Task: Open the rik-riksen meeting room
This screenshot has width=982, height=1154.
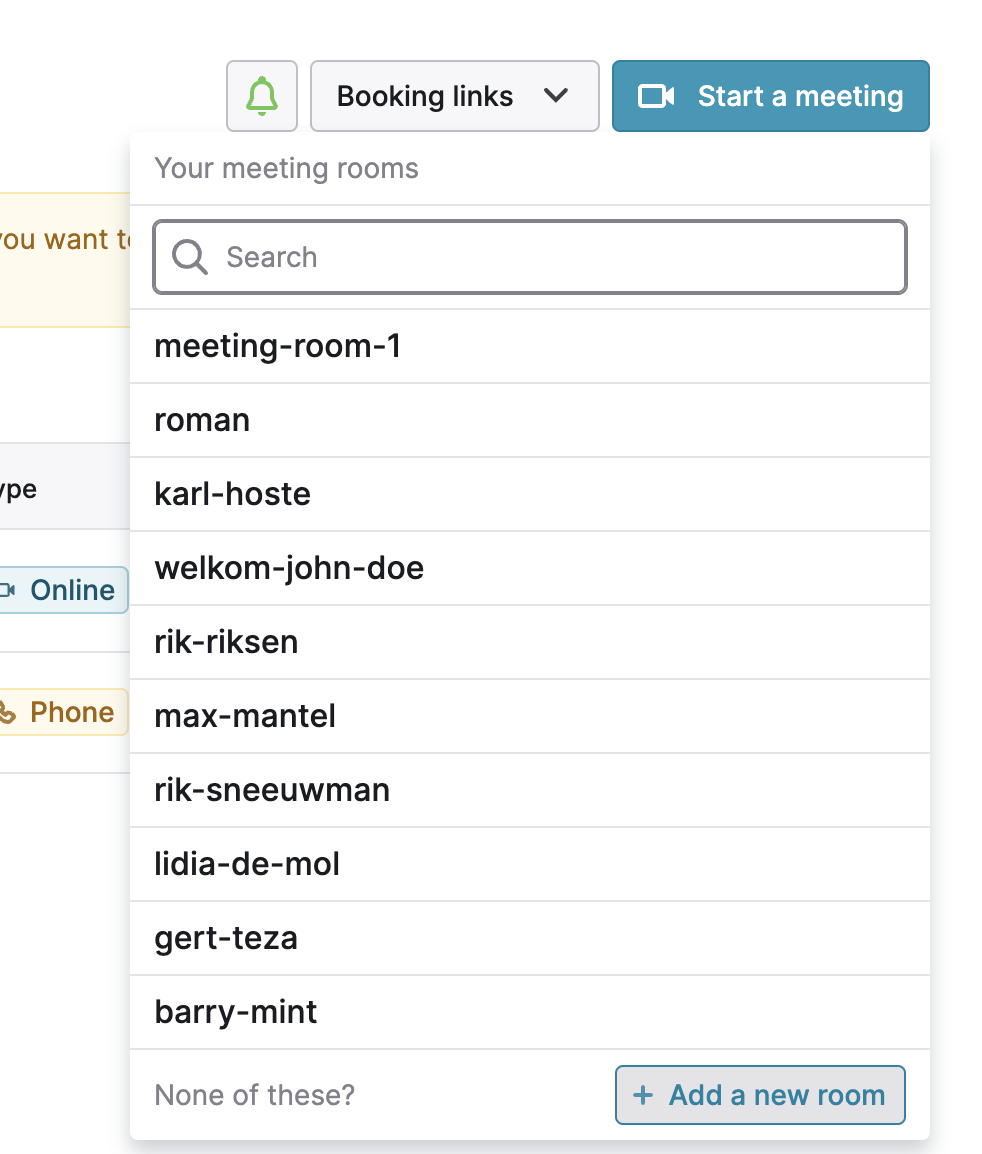Action: [530, 643]
